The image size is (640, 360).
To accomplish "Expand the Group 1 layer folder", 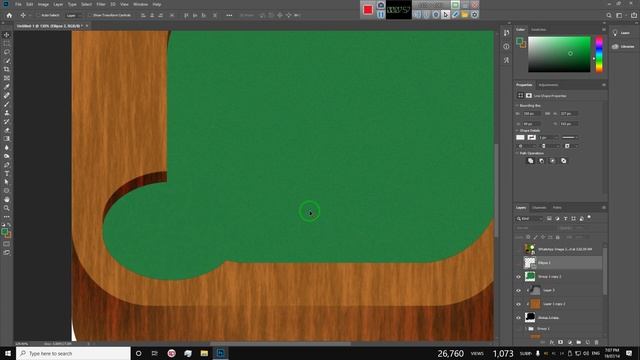I will tap(525, 329).
